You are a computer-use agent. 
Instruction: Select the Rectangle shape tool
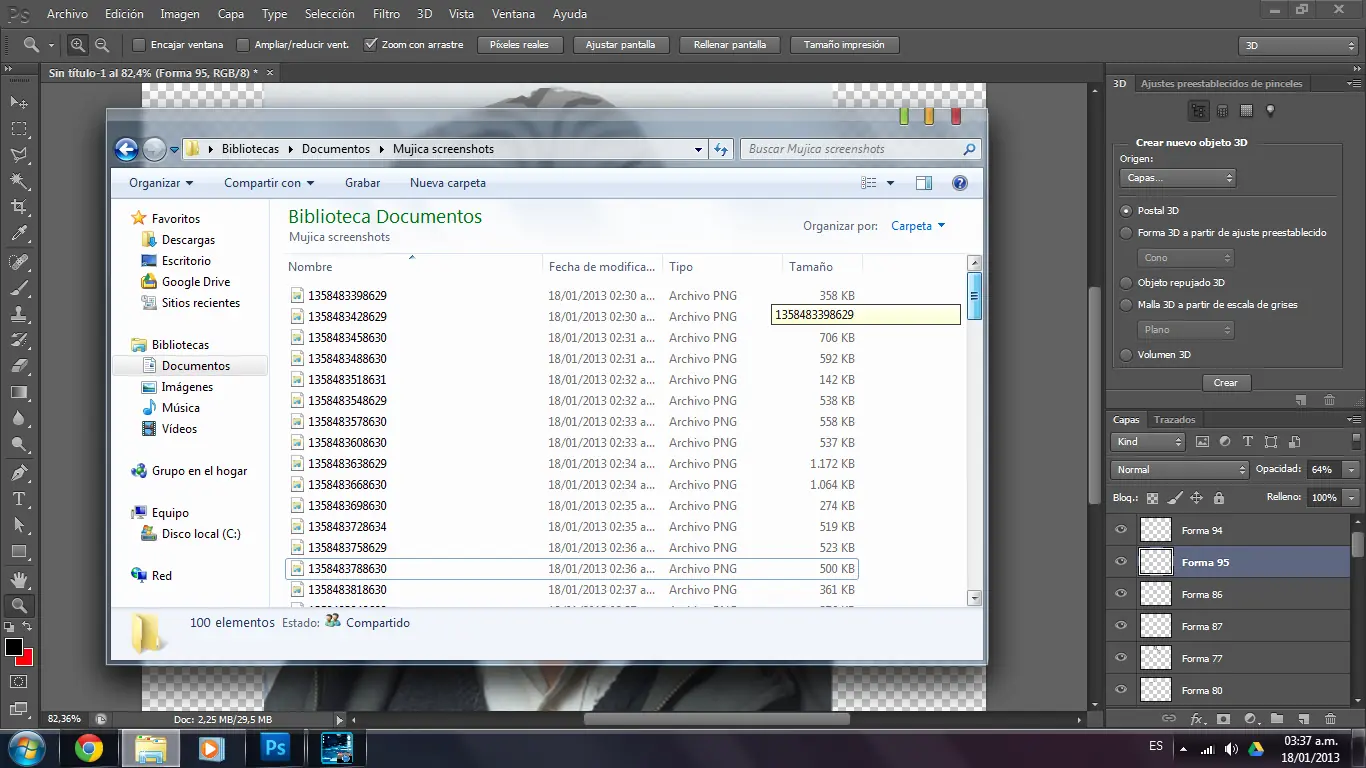tap(19, 551)
